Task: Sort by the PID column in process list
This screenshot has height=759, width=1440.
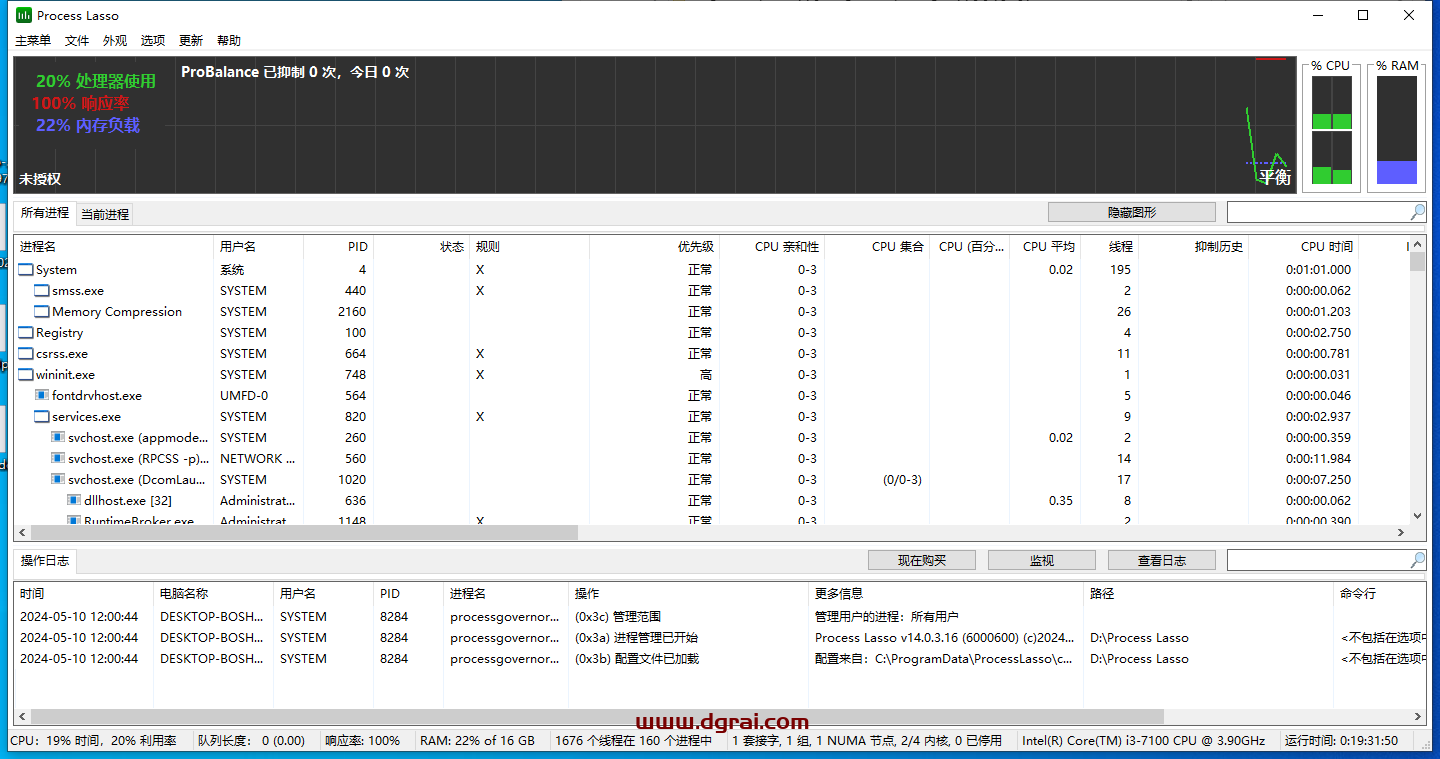Action: 338,246
